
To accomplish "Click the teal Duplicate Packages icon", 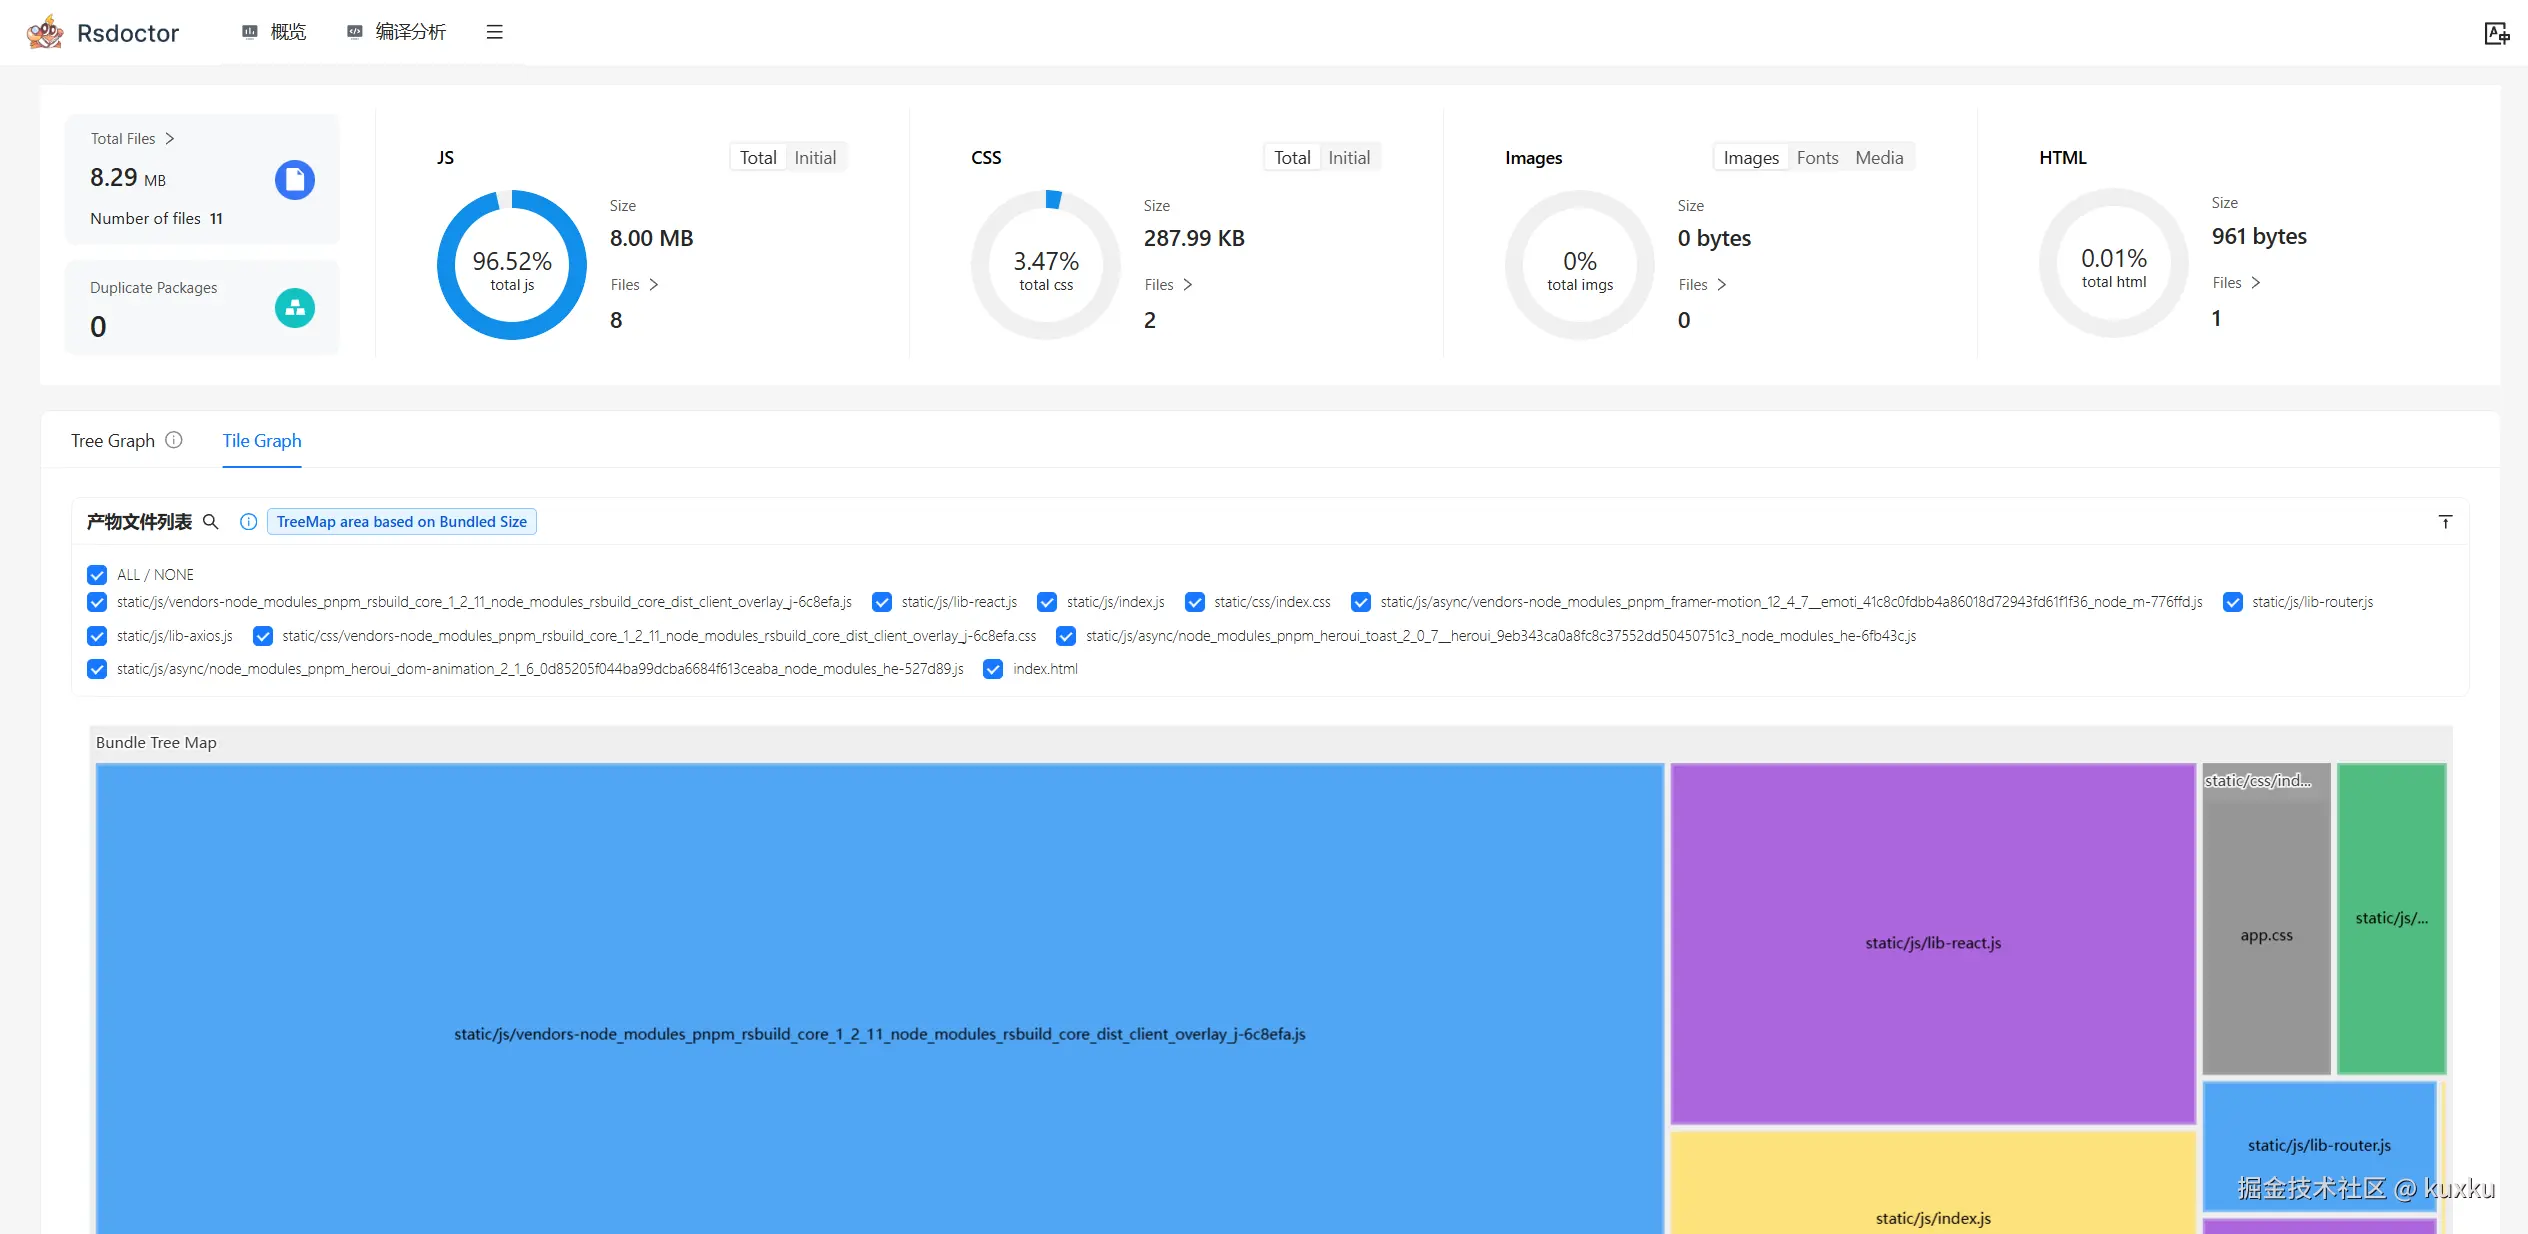I will coord(295,308).
